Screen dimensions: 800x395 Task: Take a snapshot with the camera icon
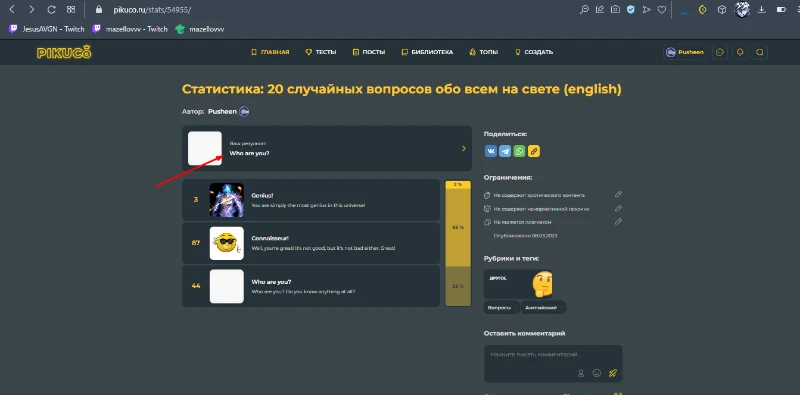click(615, 10)
